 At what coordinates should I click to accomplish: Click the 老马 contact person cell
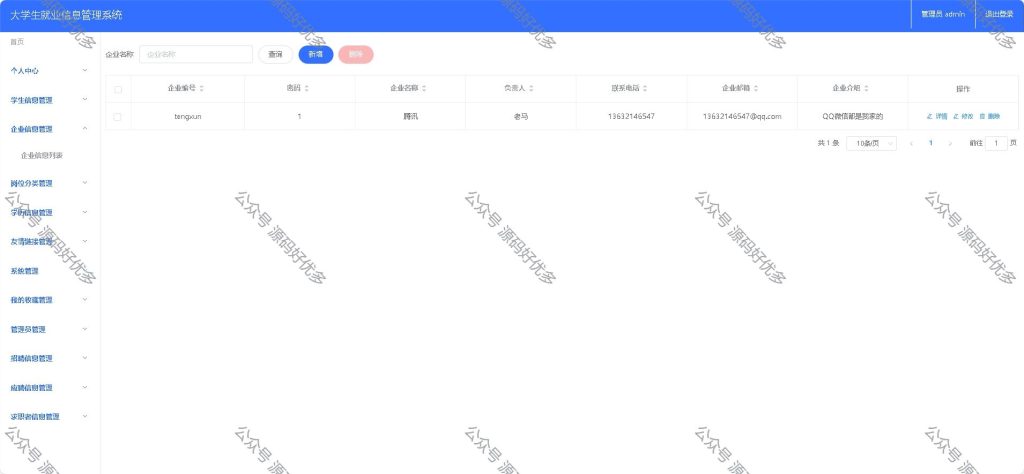pos(520,116)
